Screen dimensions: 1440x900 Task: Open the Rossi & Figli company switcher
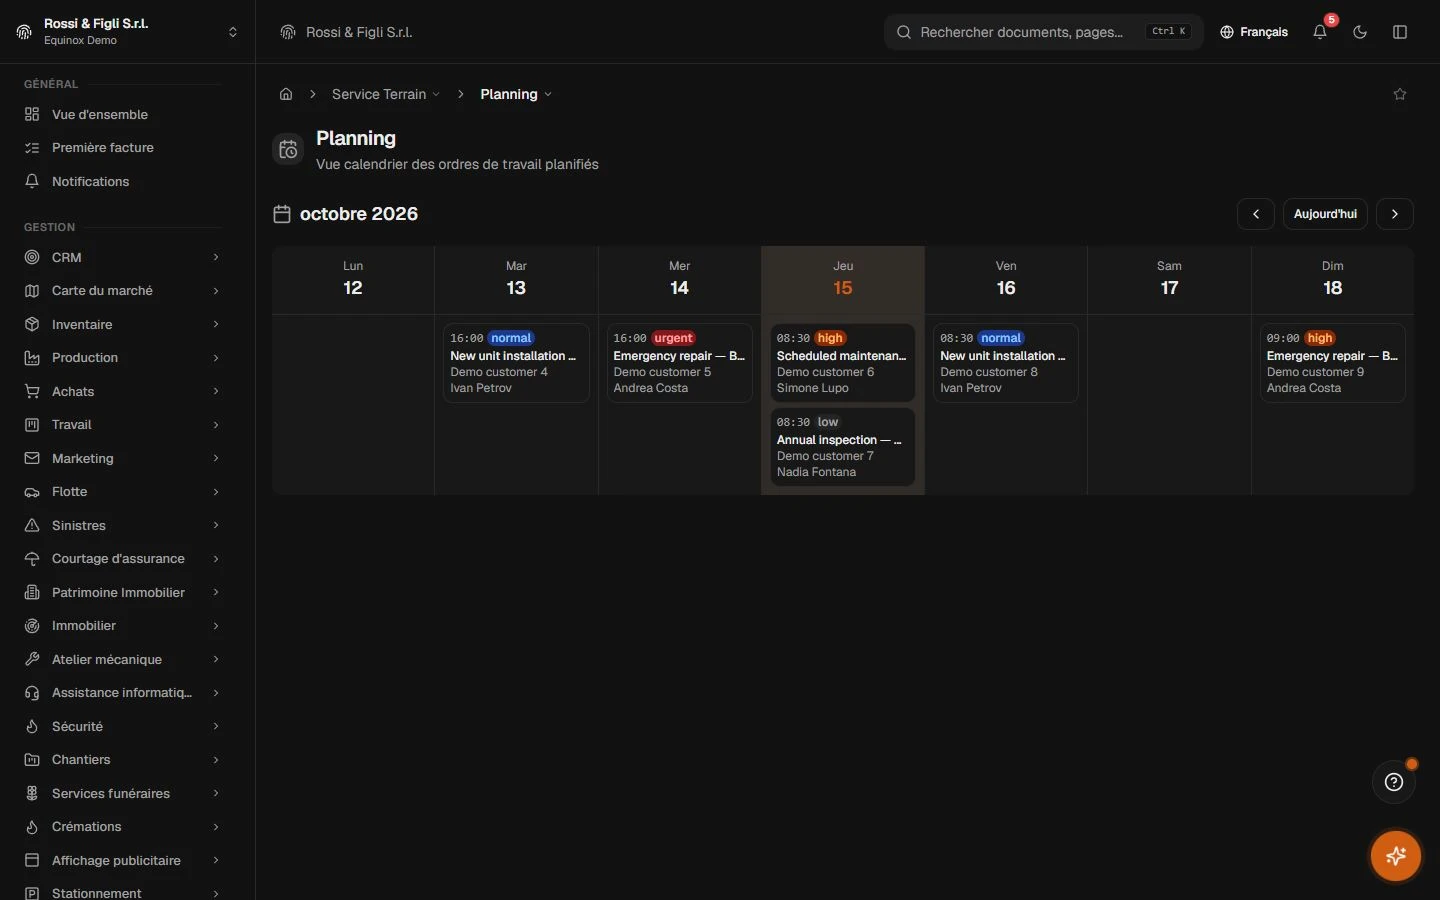128,32
